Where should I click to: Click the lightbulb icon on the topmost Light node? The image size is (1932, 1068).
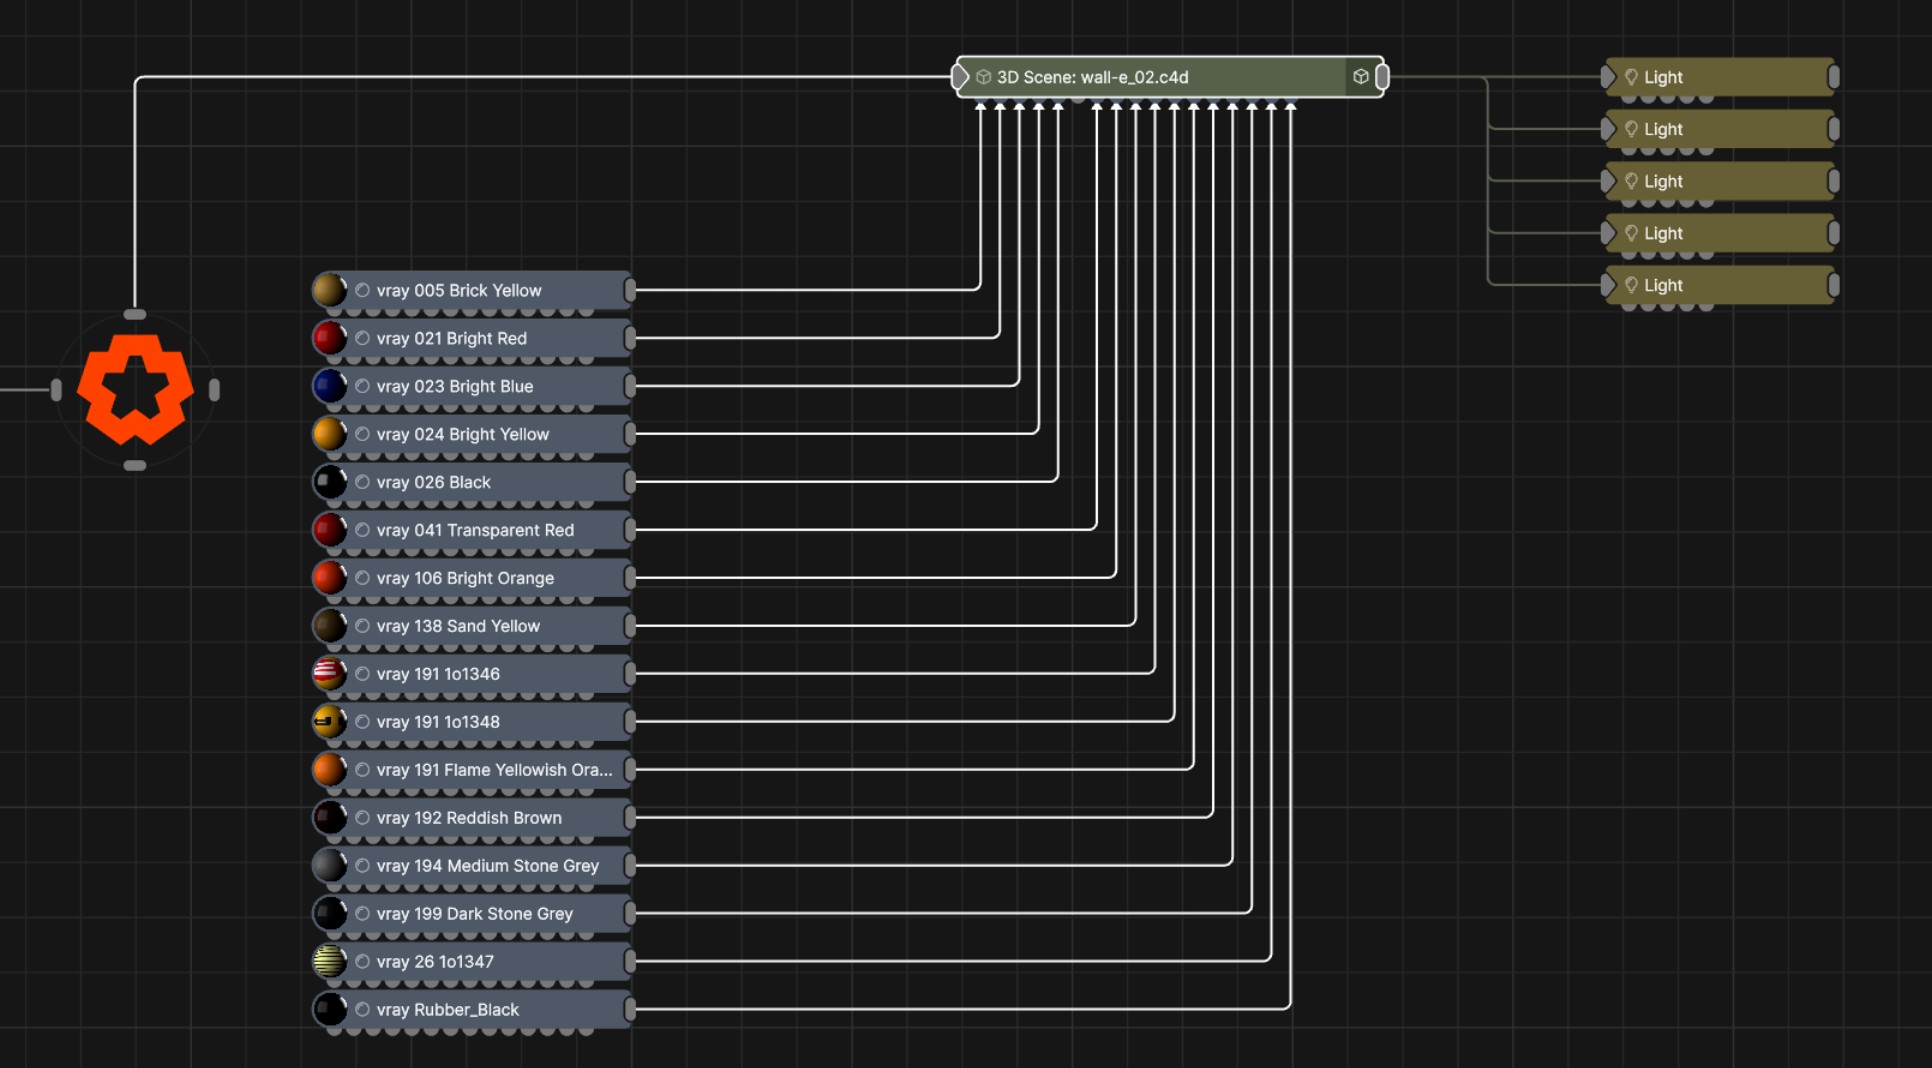pos(1631,77)
